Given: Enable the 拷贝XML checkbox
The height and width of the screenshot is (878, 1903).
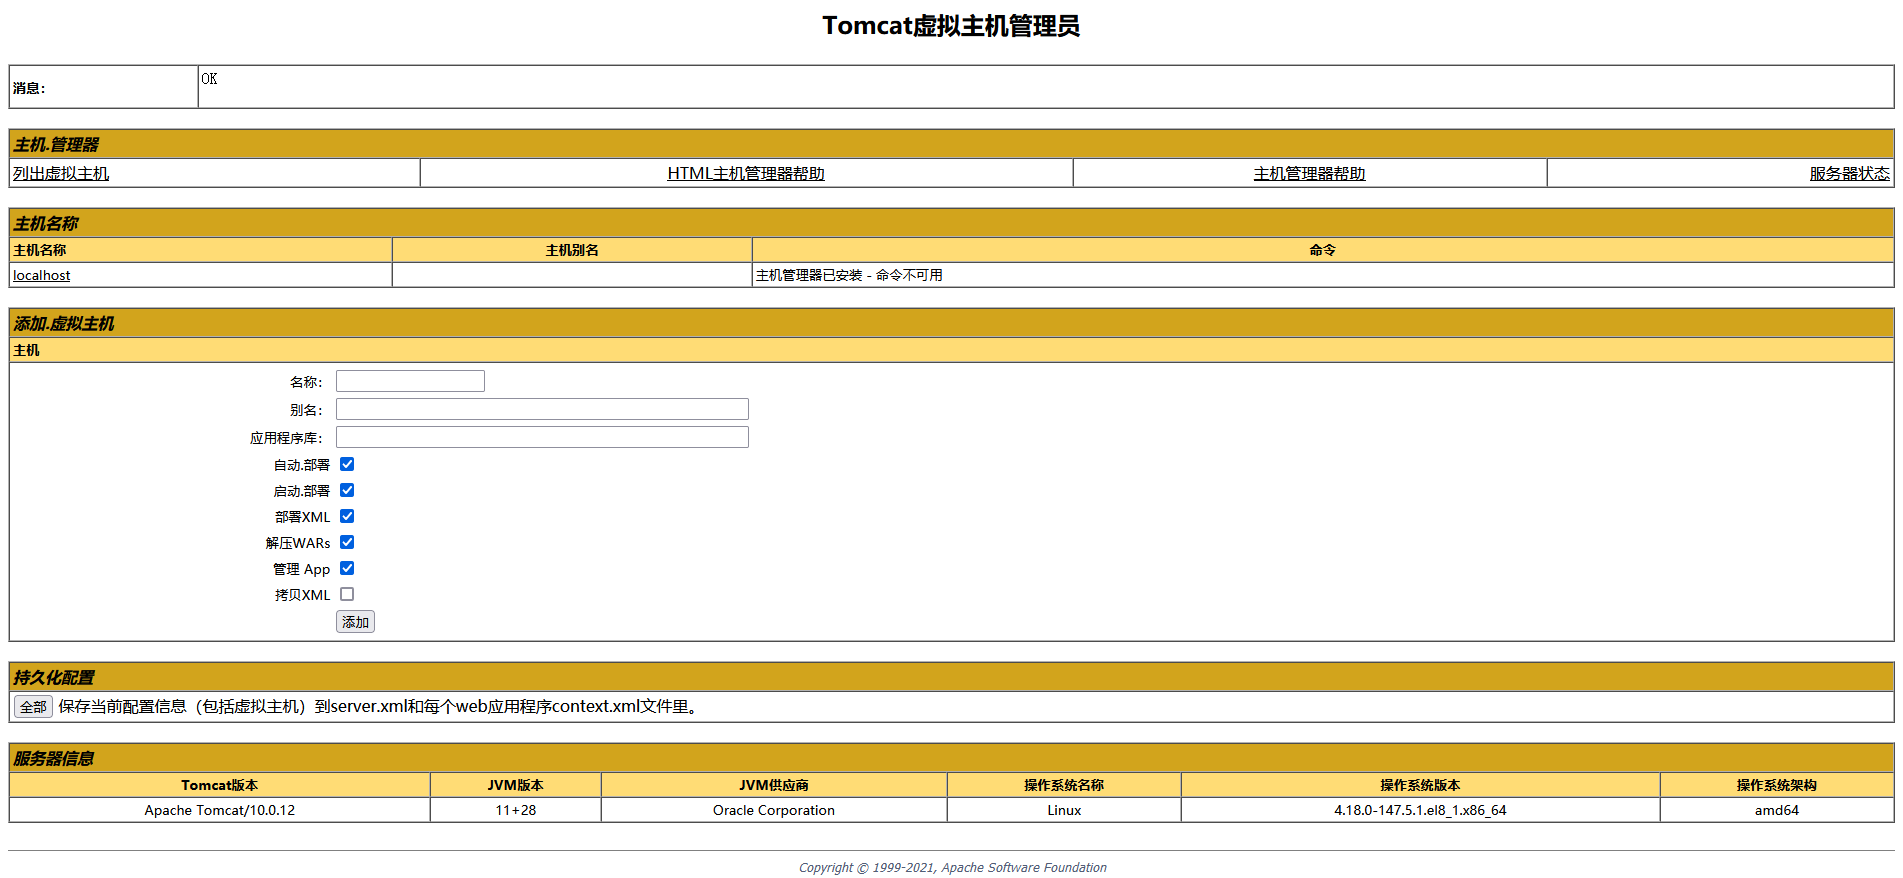Looking at the screenshot, I should 347,594.
